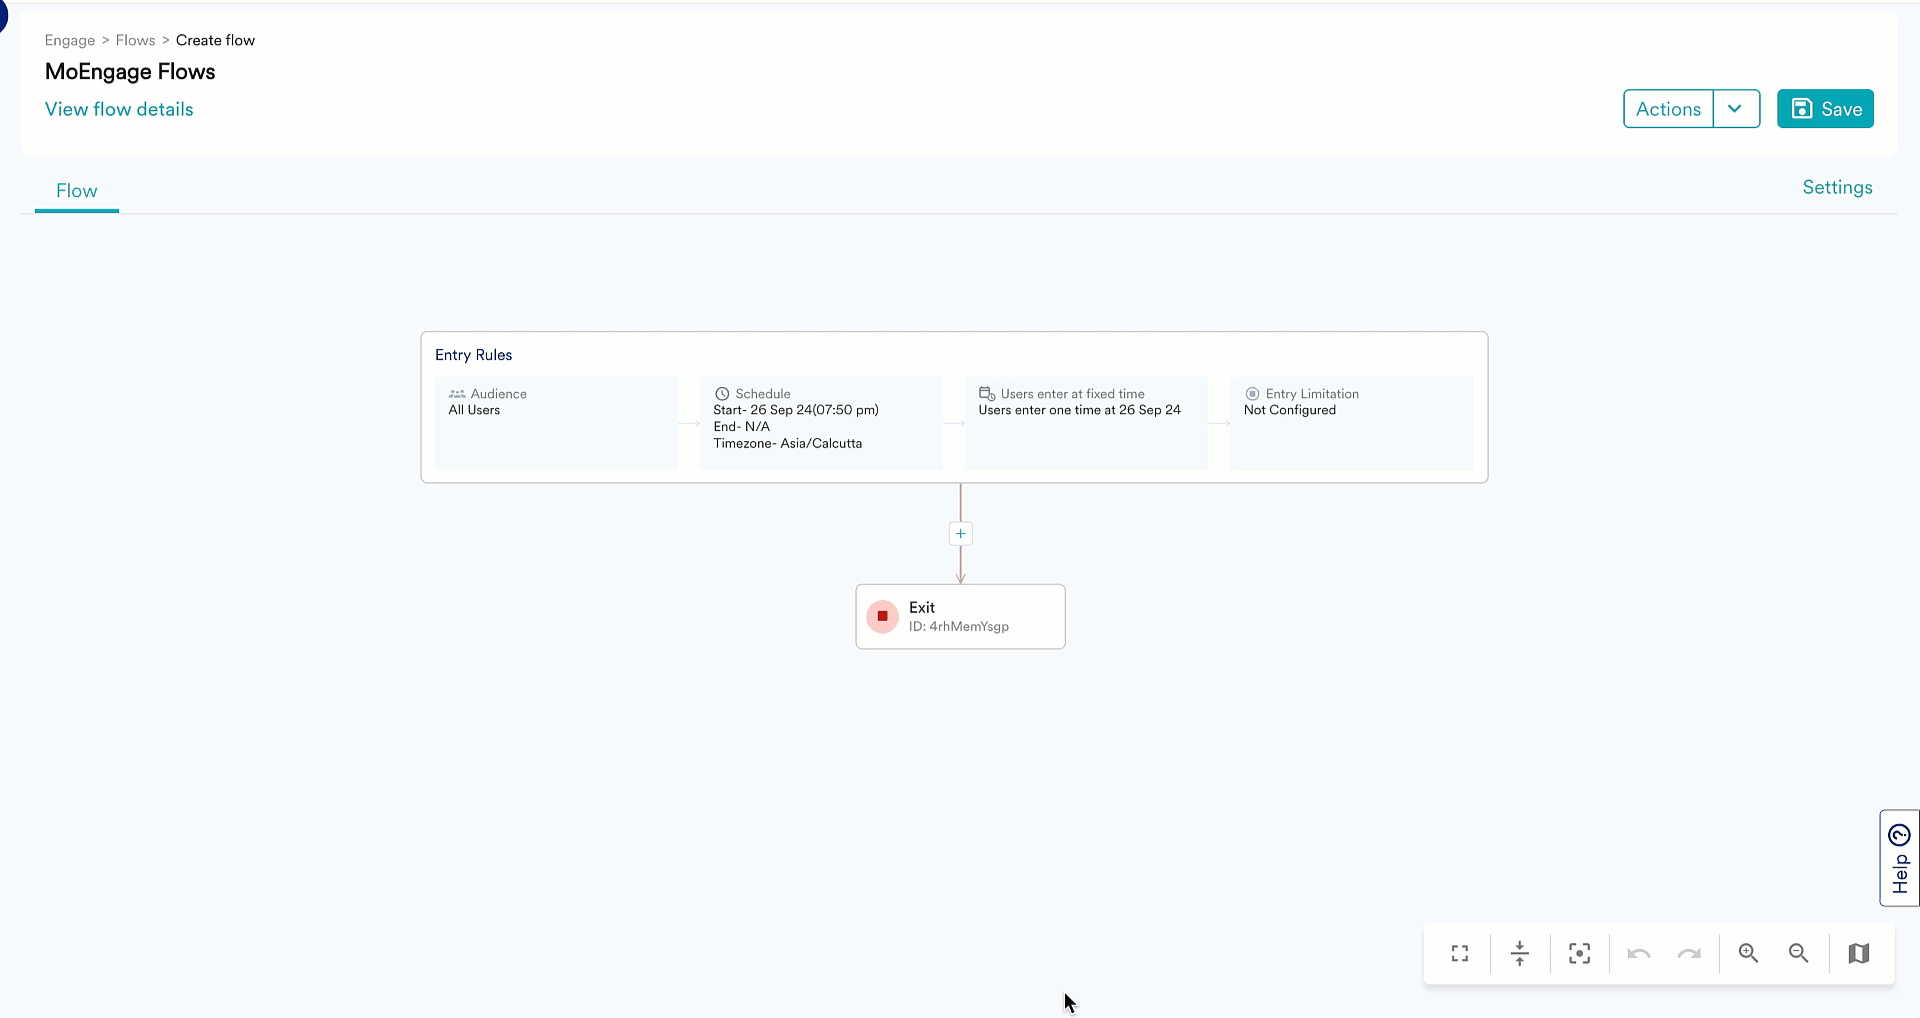Viewport: 1920px width, 1018px height.
Task: Select the compact layout icon
Action: (1519, 953)
